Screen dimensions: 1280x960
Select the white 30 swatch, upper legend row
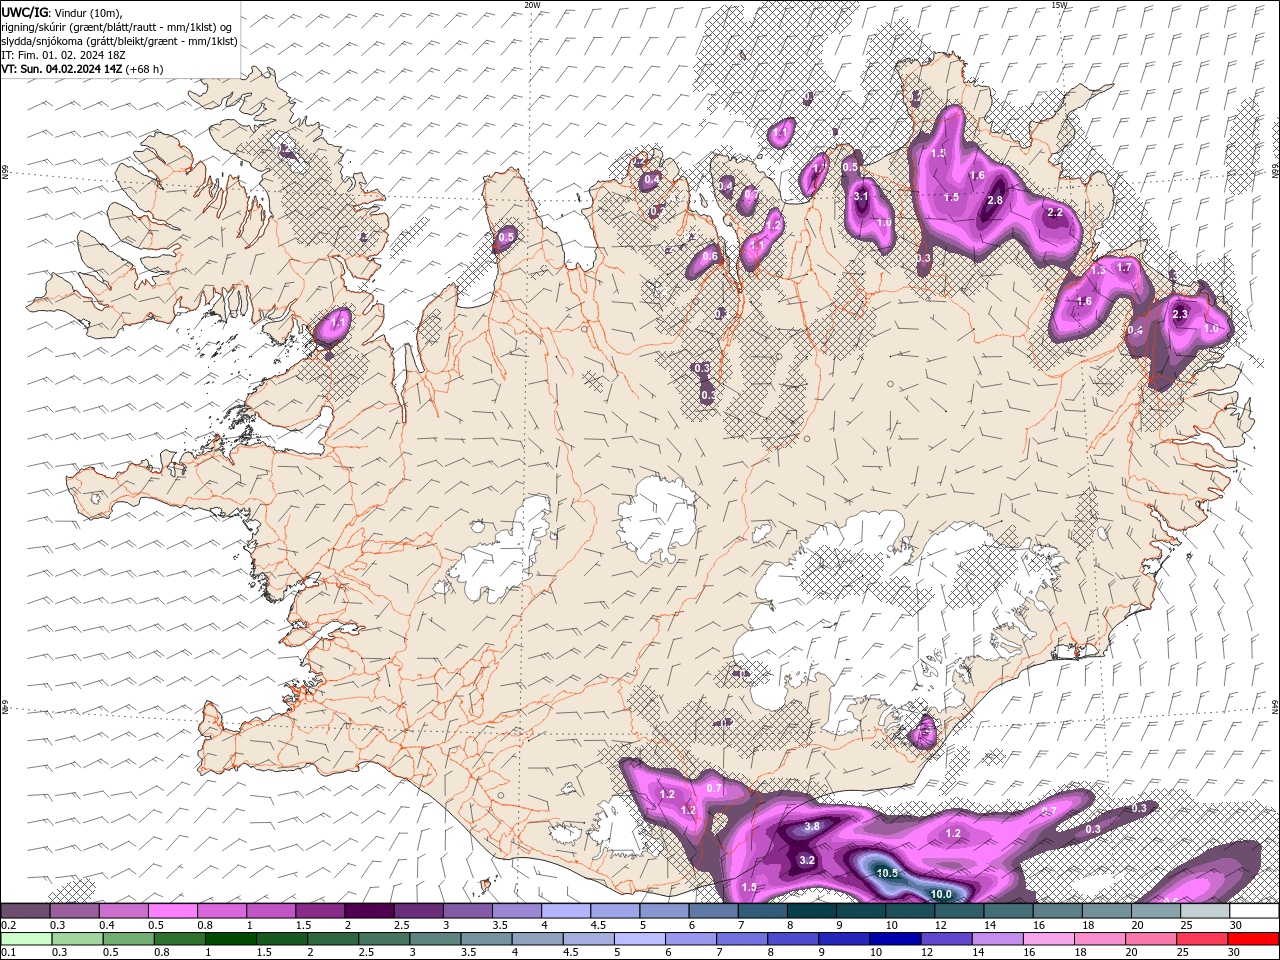1254,911
